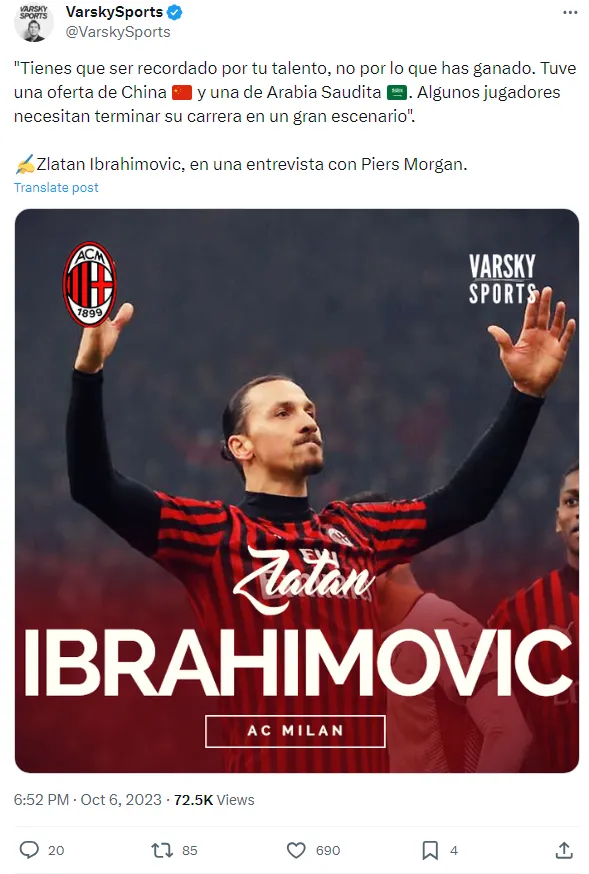Screen dimensions: 589x874
Task: Click the reply speech bubble icon
Action: (29, 850)
